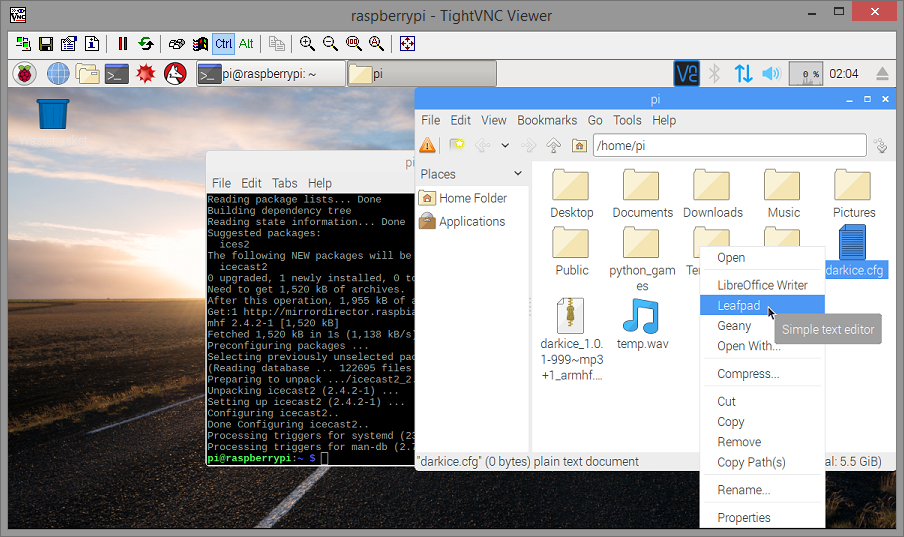Click the eject tray icon

coord(882,74)
